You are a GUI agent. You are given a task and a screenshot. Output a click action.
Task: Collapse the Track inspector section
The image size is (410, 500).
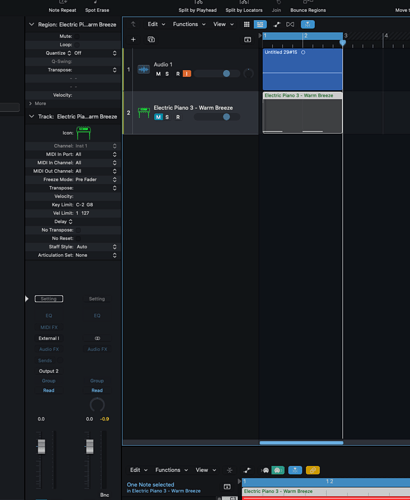[31, 116]
